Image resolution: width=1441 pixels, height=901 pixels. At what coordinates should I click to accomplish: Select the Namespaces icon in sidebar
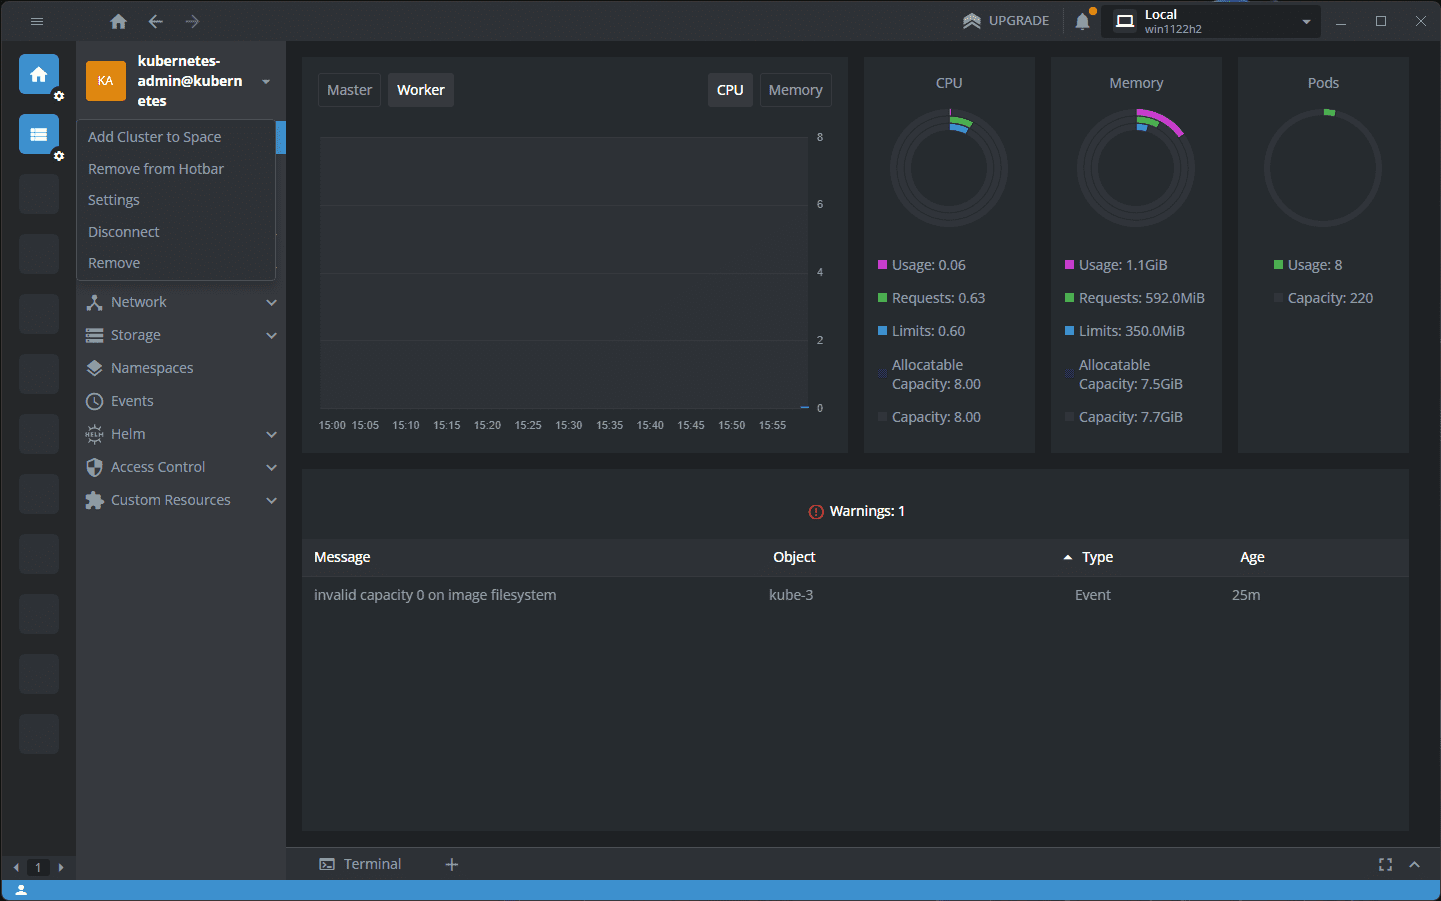coord(94,367)
